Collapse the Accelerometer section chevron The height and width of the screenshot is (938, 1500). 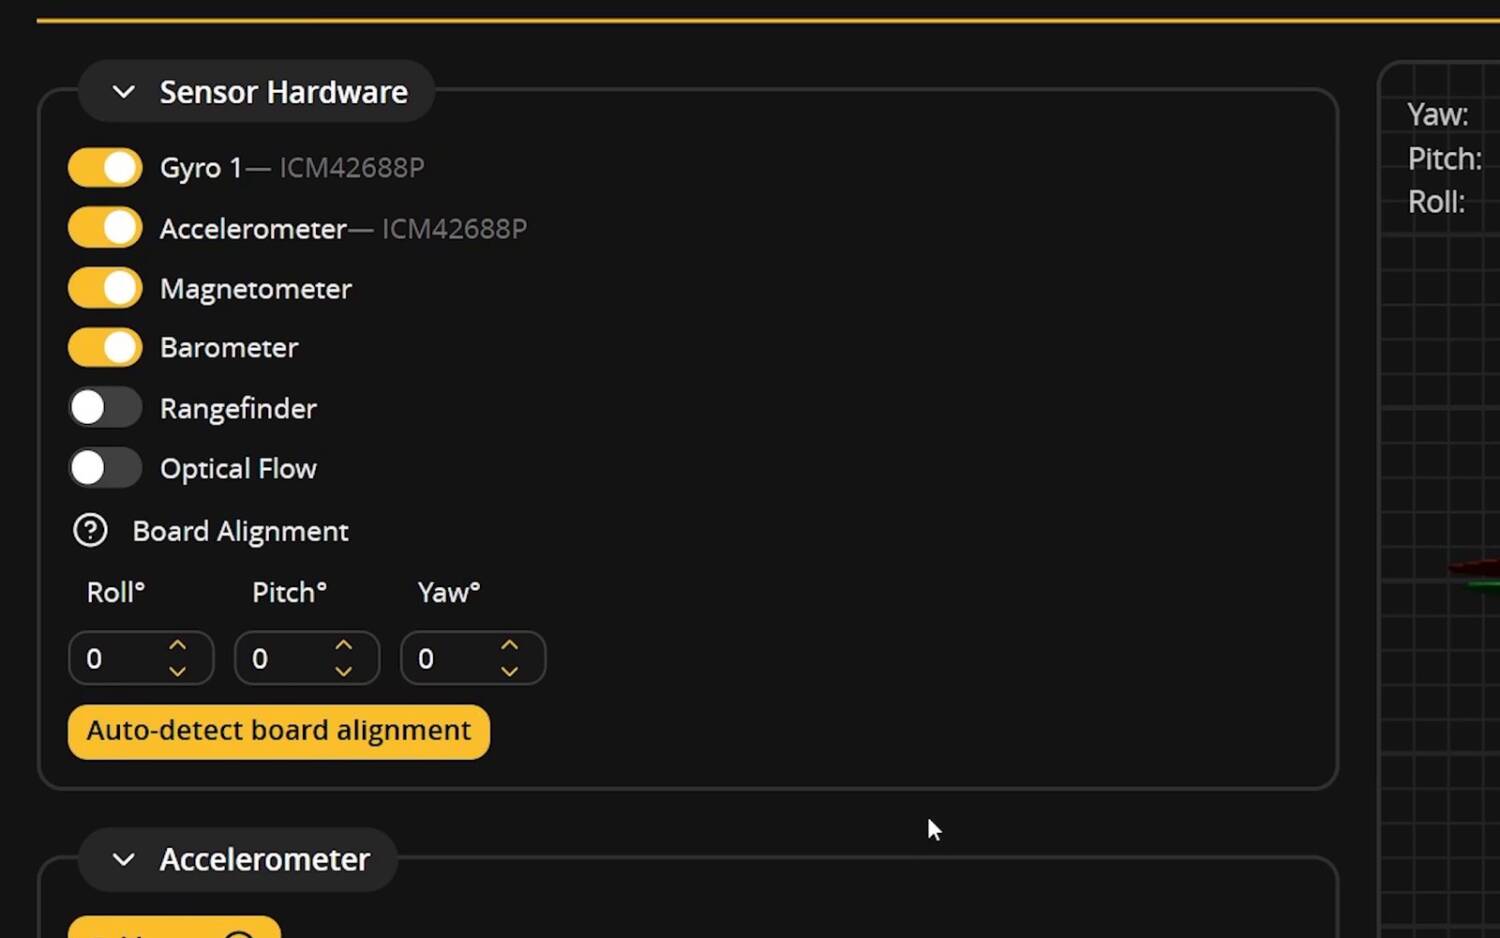(124, 859)
